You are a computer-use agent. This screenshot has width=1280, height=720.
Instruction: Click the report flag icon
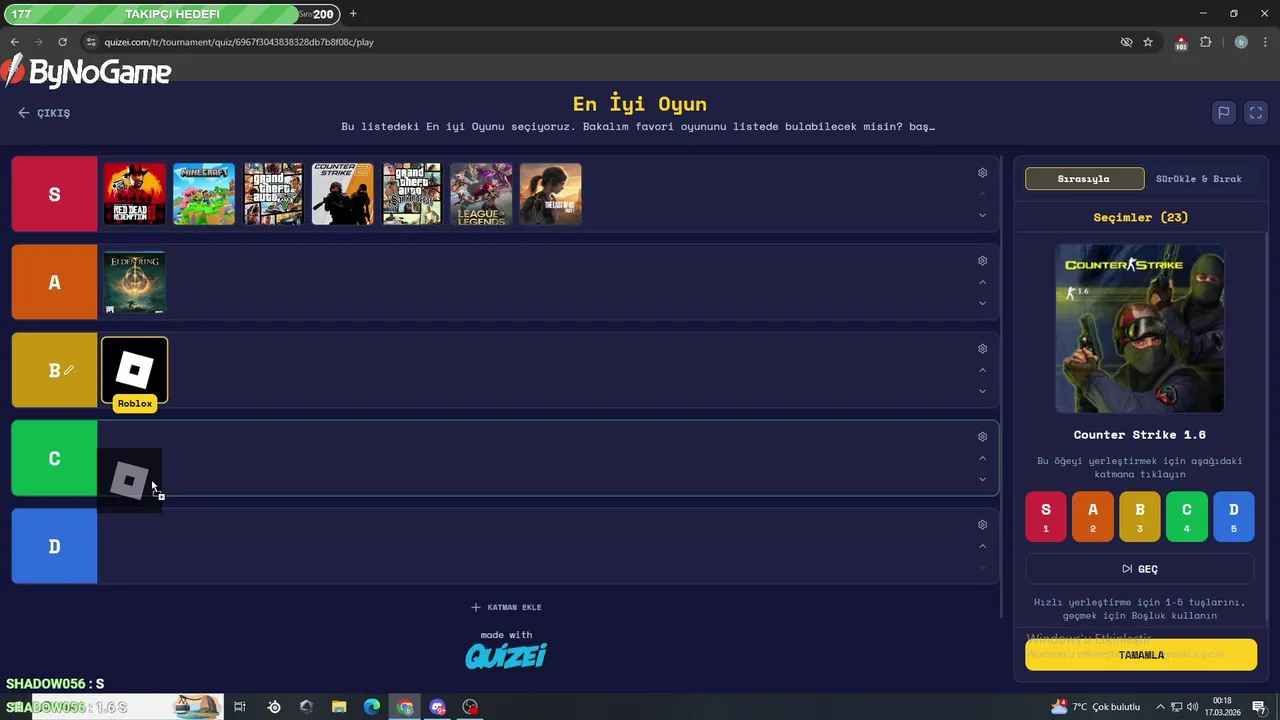[x=1223, y=113]
